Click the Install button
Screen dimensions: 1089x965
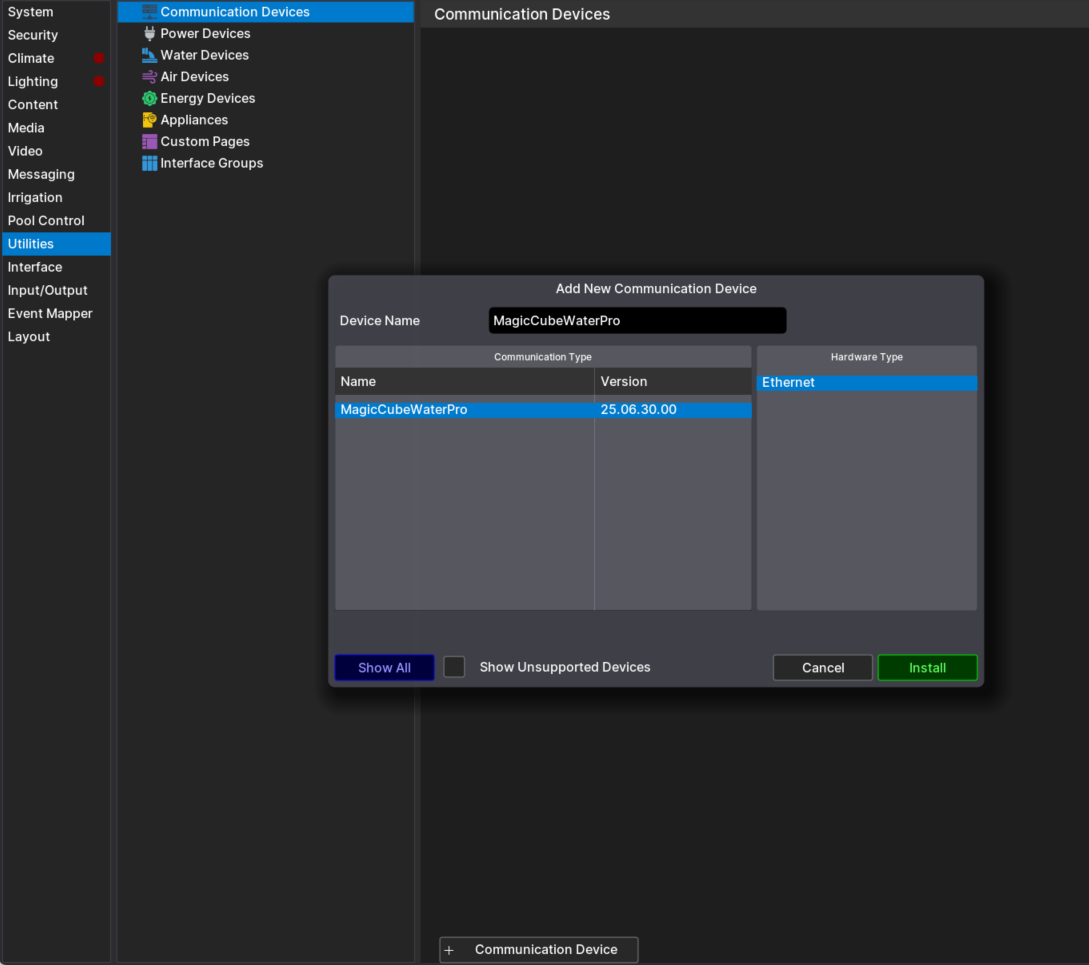[x=927, y=668]
